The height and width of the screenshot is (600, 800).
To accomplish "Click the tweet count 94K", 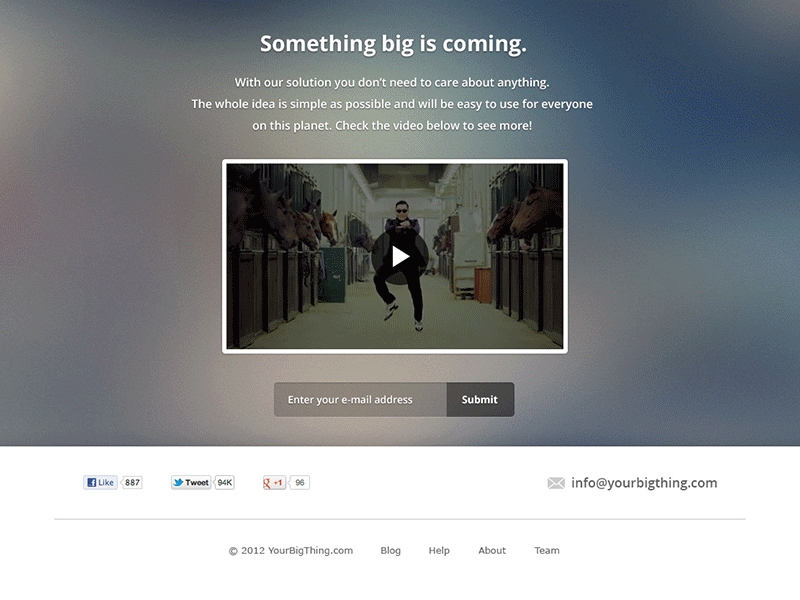I will (x=224, y=483).
